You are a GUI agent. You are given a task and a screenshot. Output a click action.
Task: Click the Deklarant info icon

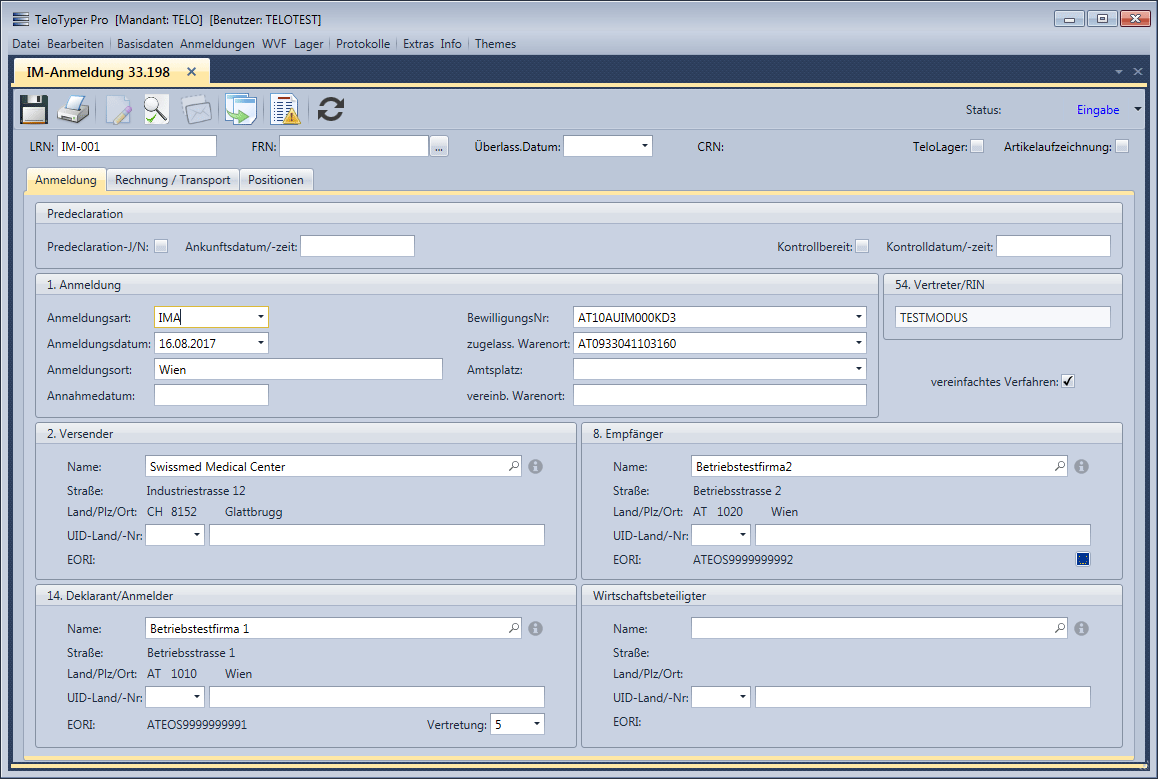tap(535, 628)
